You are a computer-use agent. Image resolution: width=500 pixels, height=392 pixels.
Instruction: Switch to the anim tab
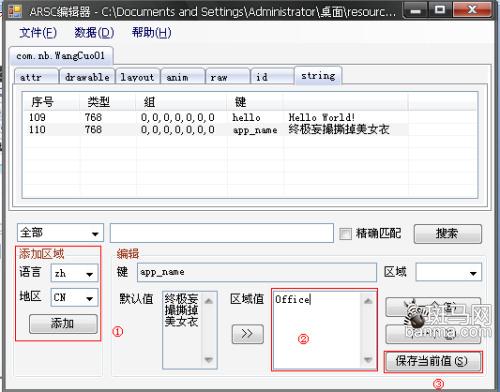point(183,77)
